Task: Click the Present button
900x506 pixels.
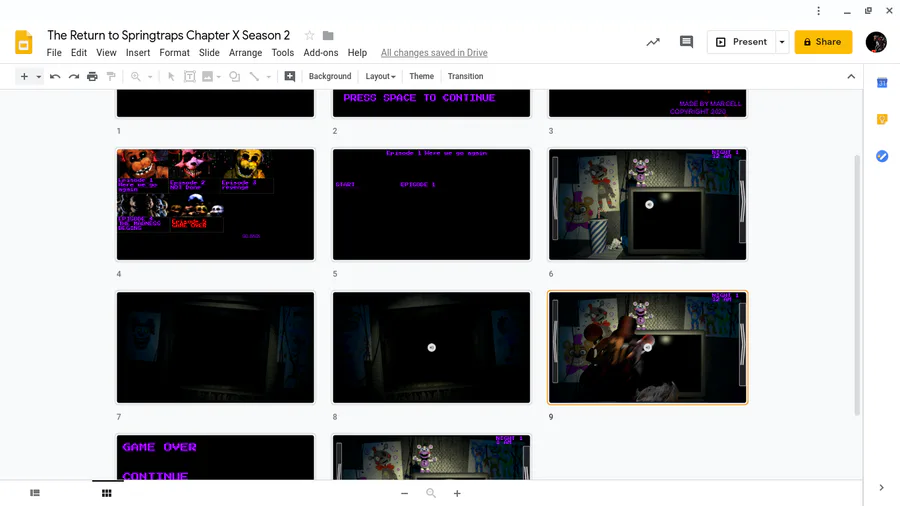Action: tap(742, 42)
